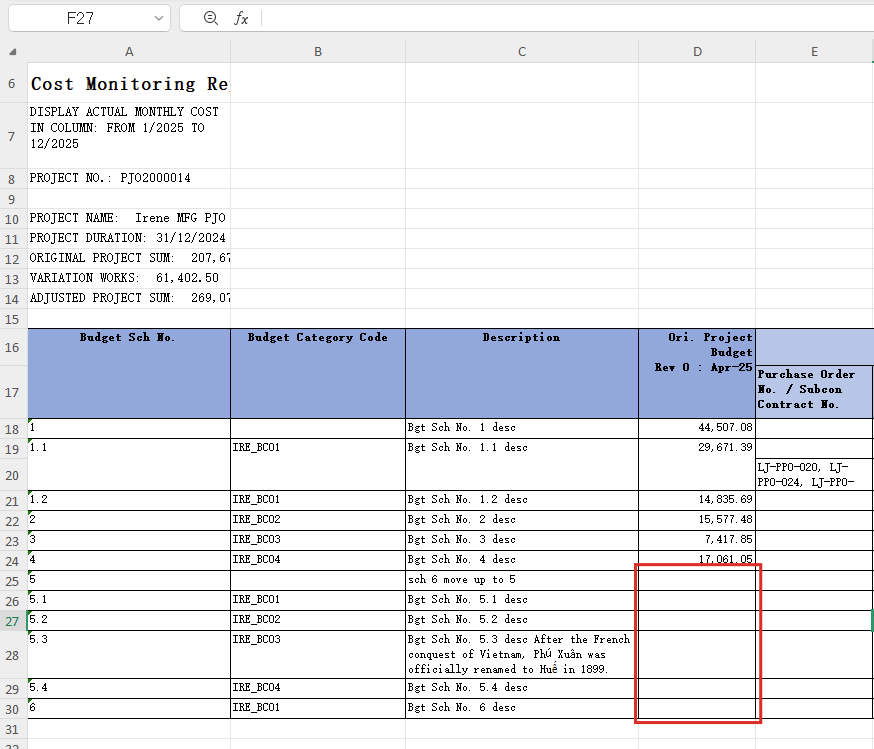Click the 15,577.48 budget cell
This screenshot has width=874, height=749.
(x=697, y=521)
